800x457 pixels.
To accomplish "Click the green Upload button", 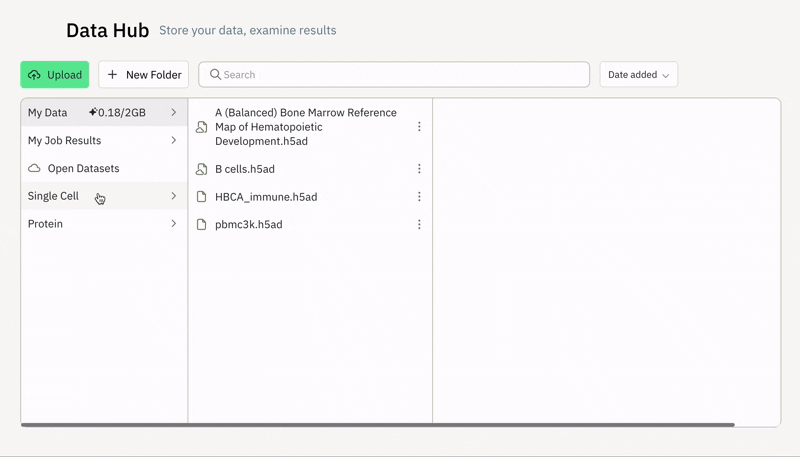I will (55, 75).
